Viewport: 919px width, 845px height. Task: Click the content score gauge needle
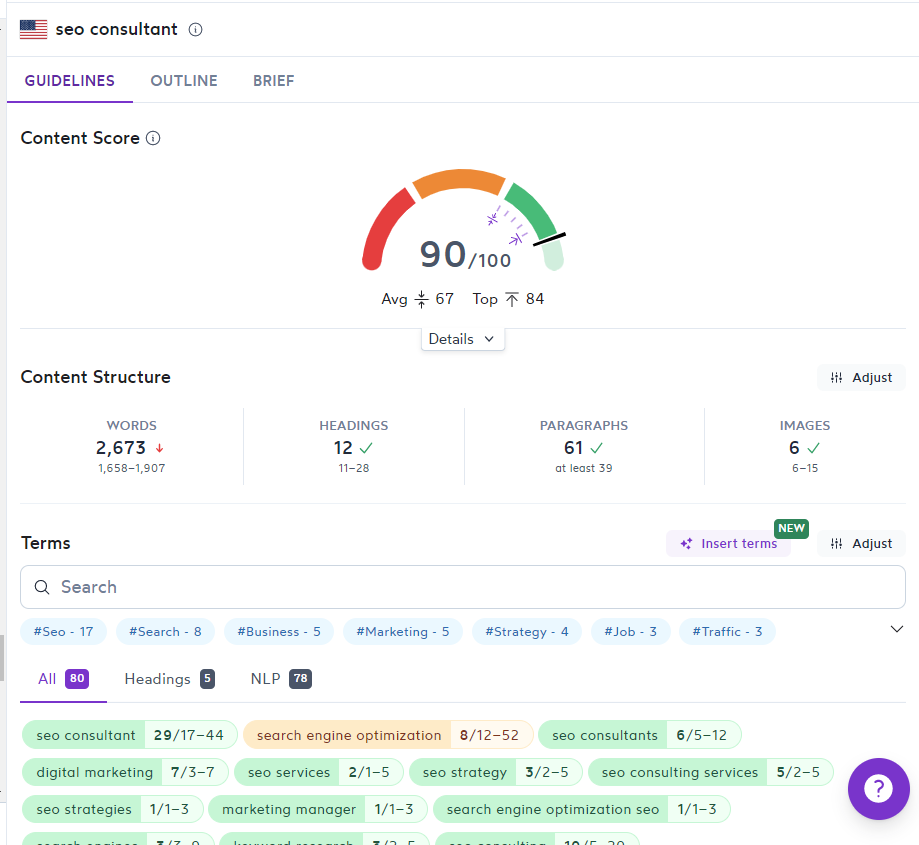[x=549, y=240]
